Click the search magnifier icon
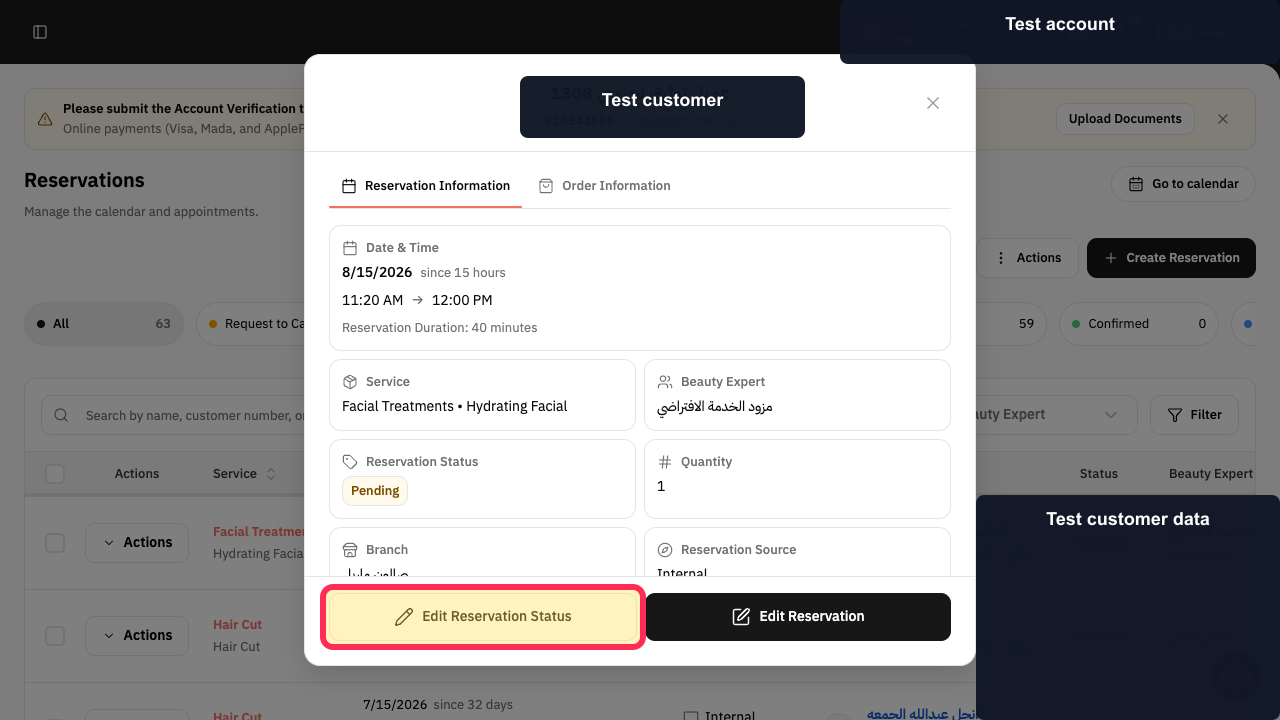1280x720 pixels. tap(62, 415)
